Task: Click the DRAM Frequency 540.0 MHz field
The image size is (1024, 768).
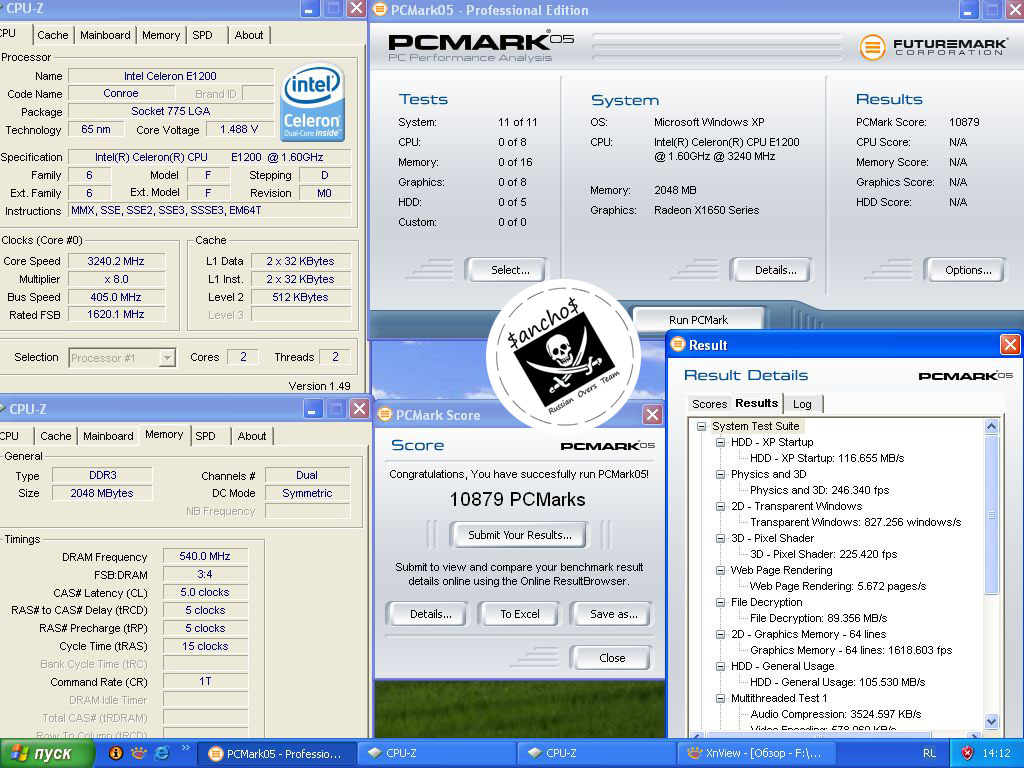Action: coord(205,556)
